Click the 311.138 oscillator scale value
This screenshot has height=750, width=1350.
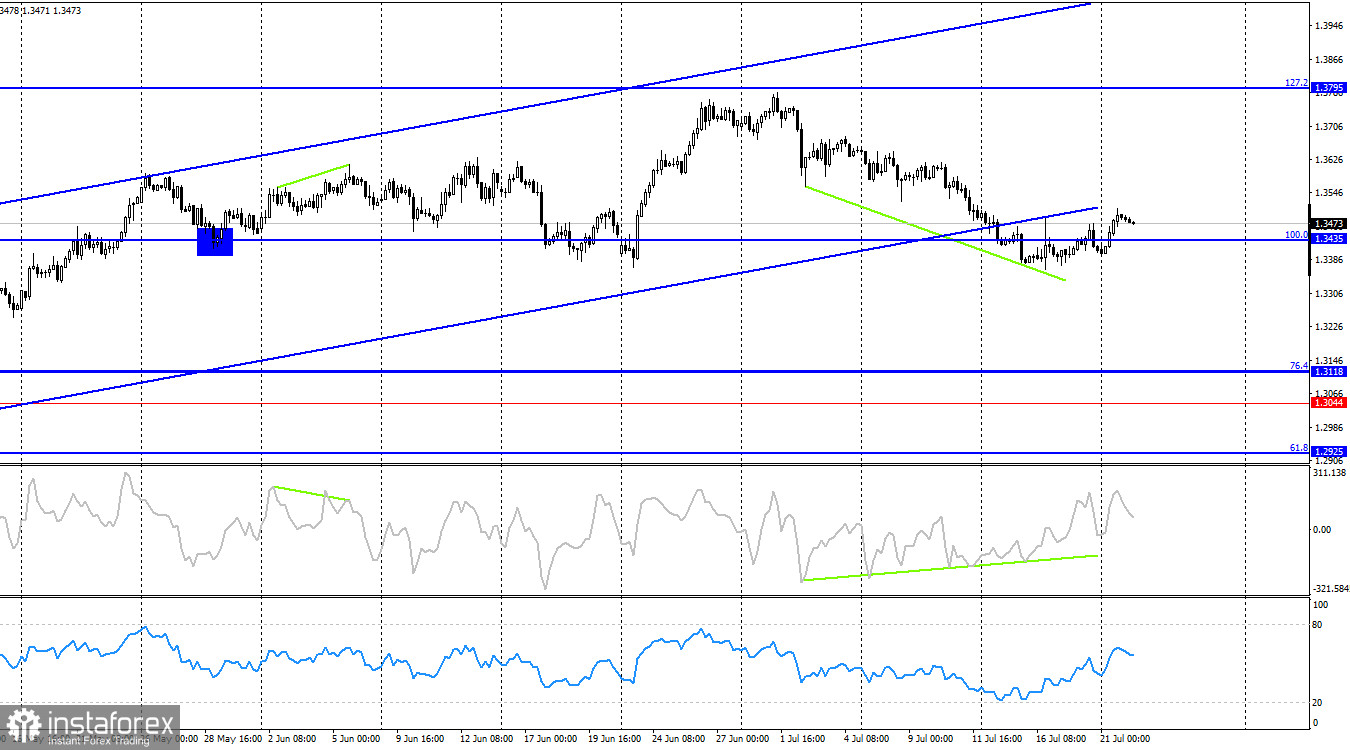[1330, 472]
